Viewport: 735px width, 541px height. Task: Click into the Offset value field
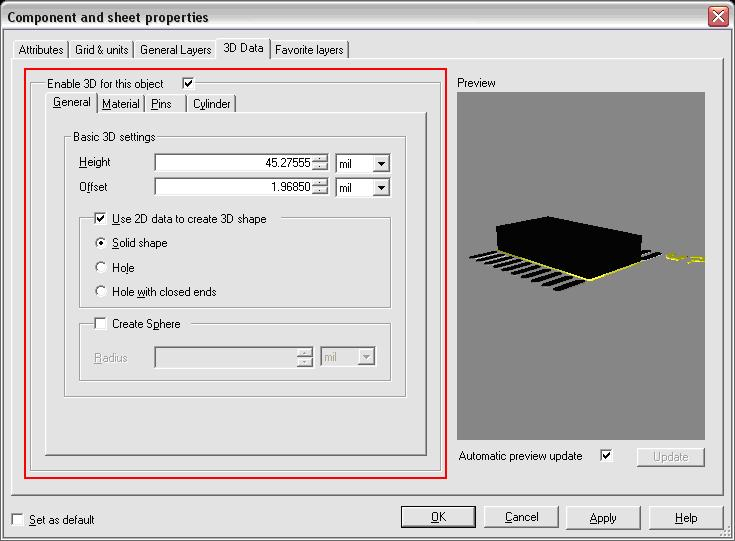tap(233, 187)
